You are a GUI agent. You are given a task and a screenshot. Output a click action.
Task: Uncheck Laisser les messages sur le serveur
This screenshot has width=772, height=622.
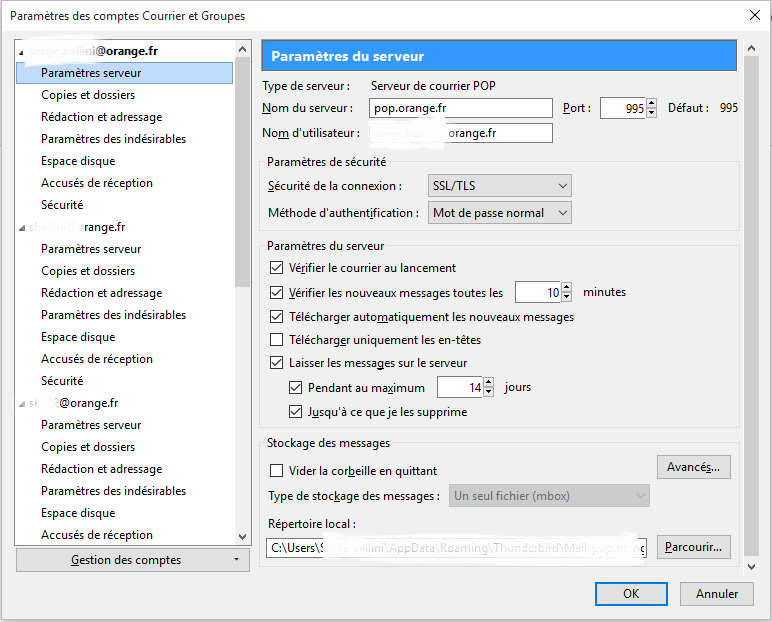coord(277,363)
